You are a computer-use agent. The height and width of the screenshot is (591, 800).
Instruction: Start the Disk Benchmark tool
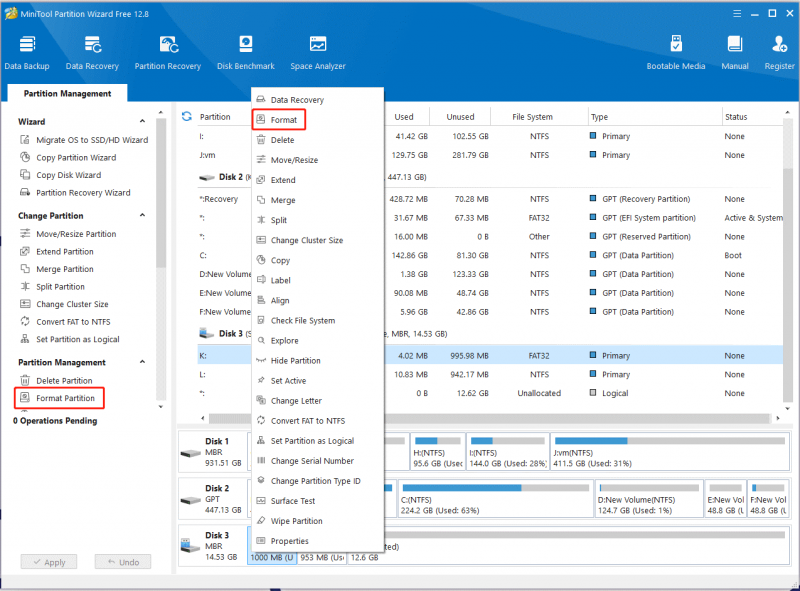pyautogui.click(x=246, y=53)
